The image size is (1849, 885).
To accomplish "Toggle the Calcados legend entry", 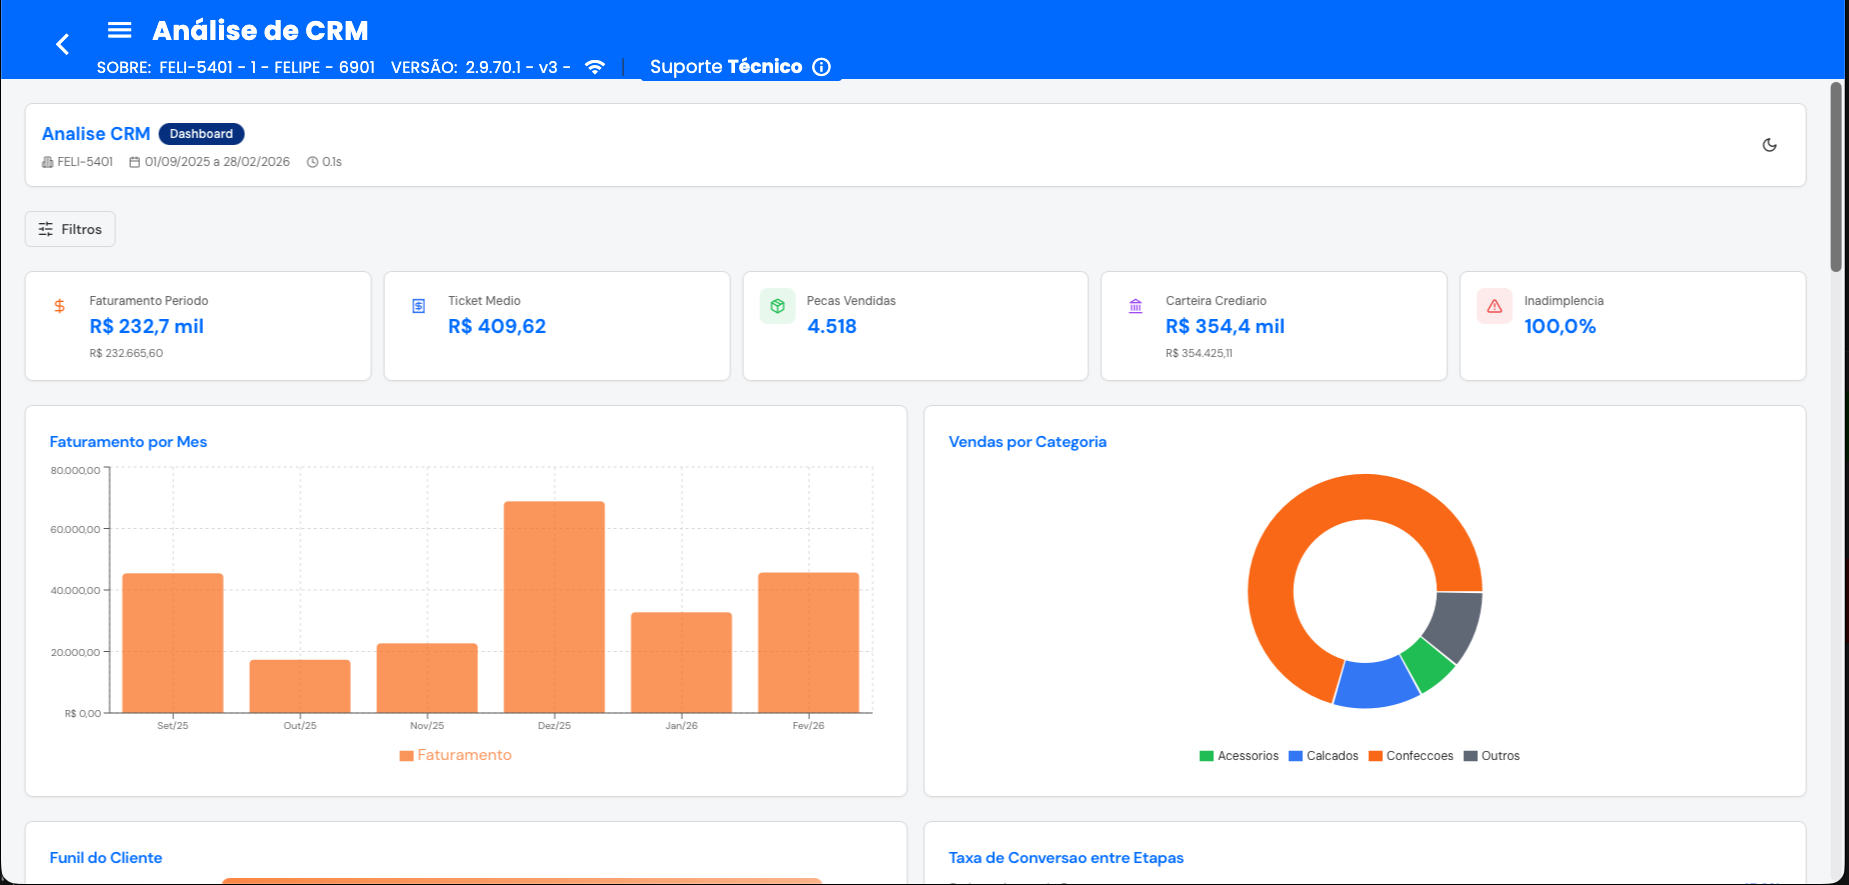I will [x=1323, y=756].
